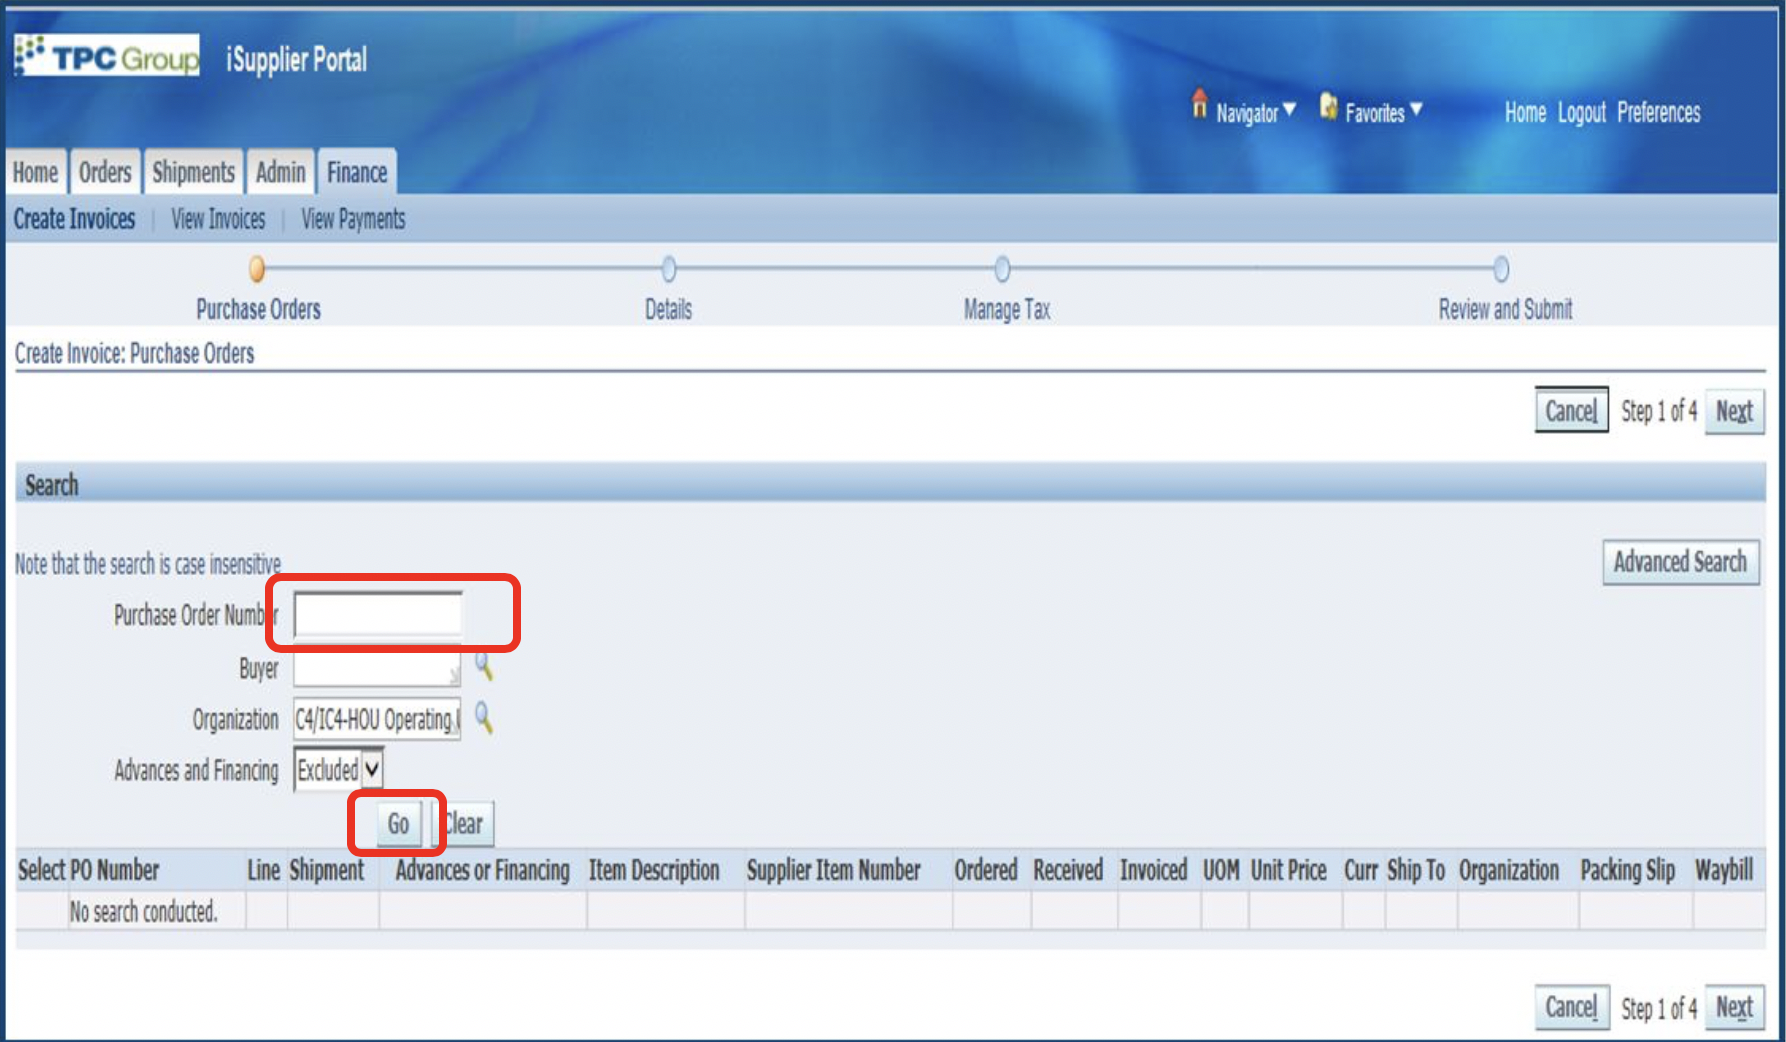Screen dimensions: 1786x1042
Task: Click the Organization column header
Action: 1509,871
